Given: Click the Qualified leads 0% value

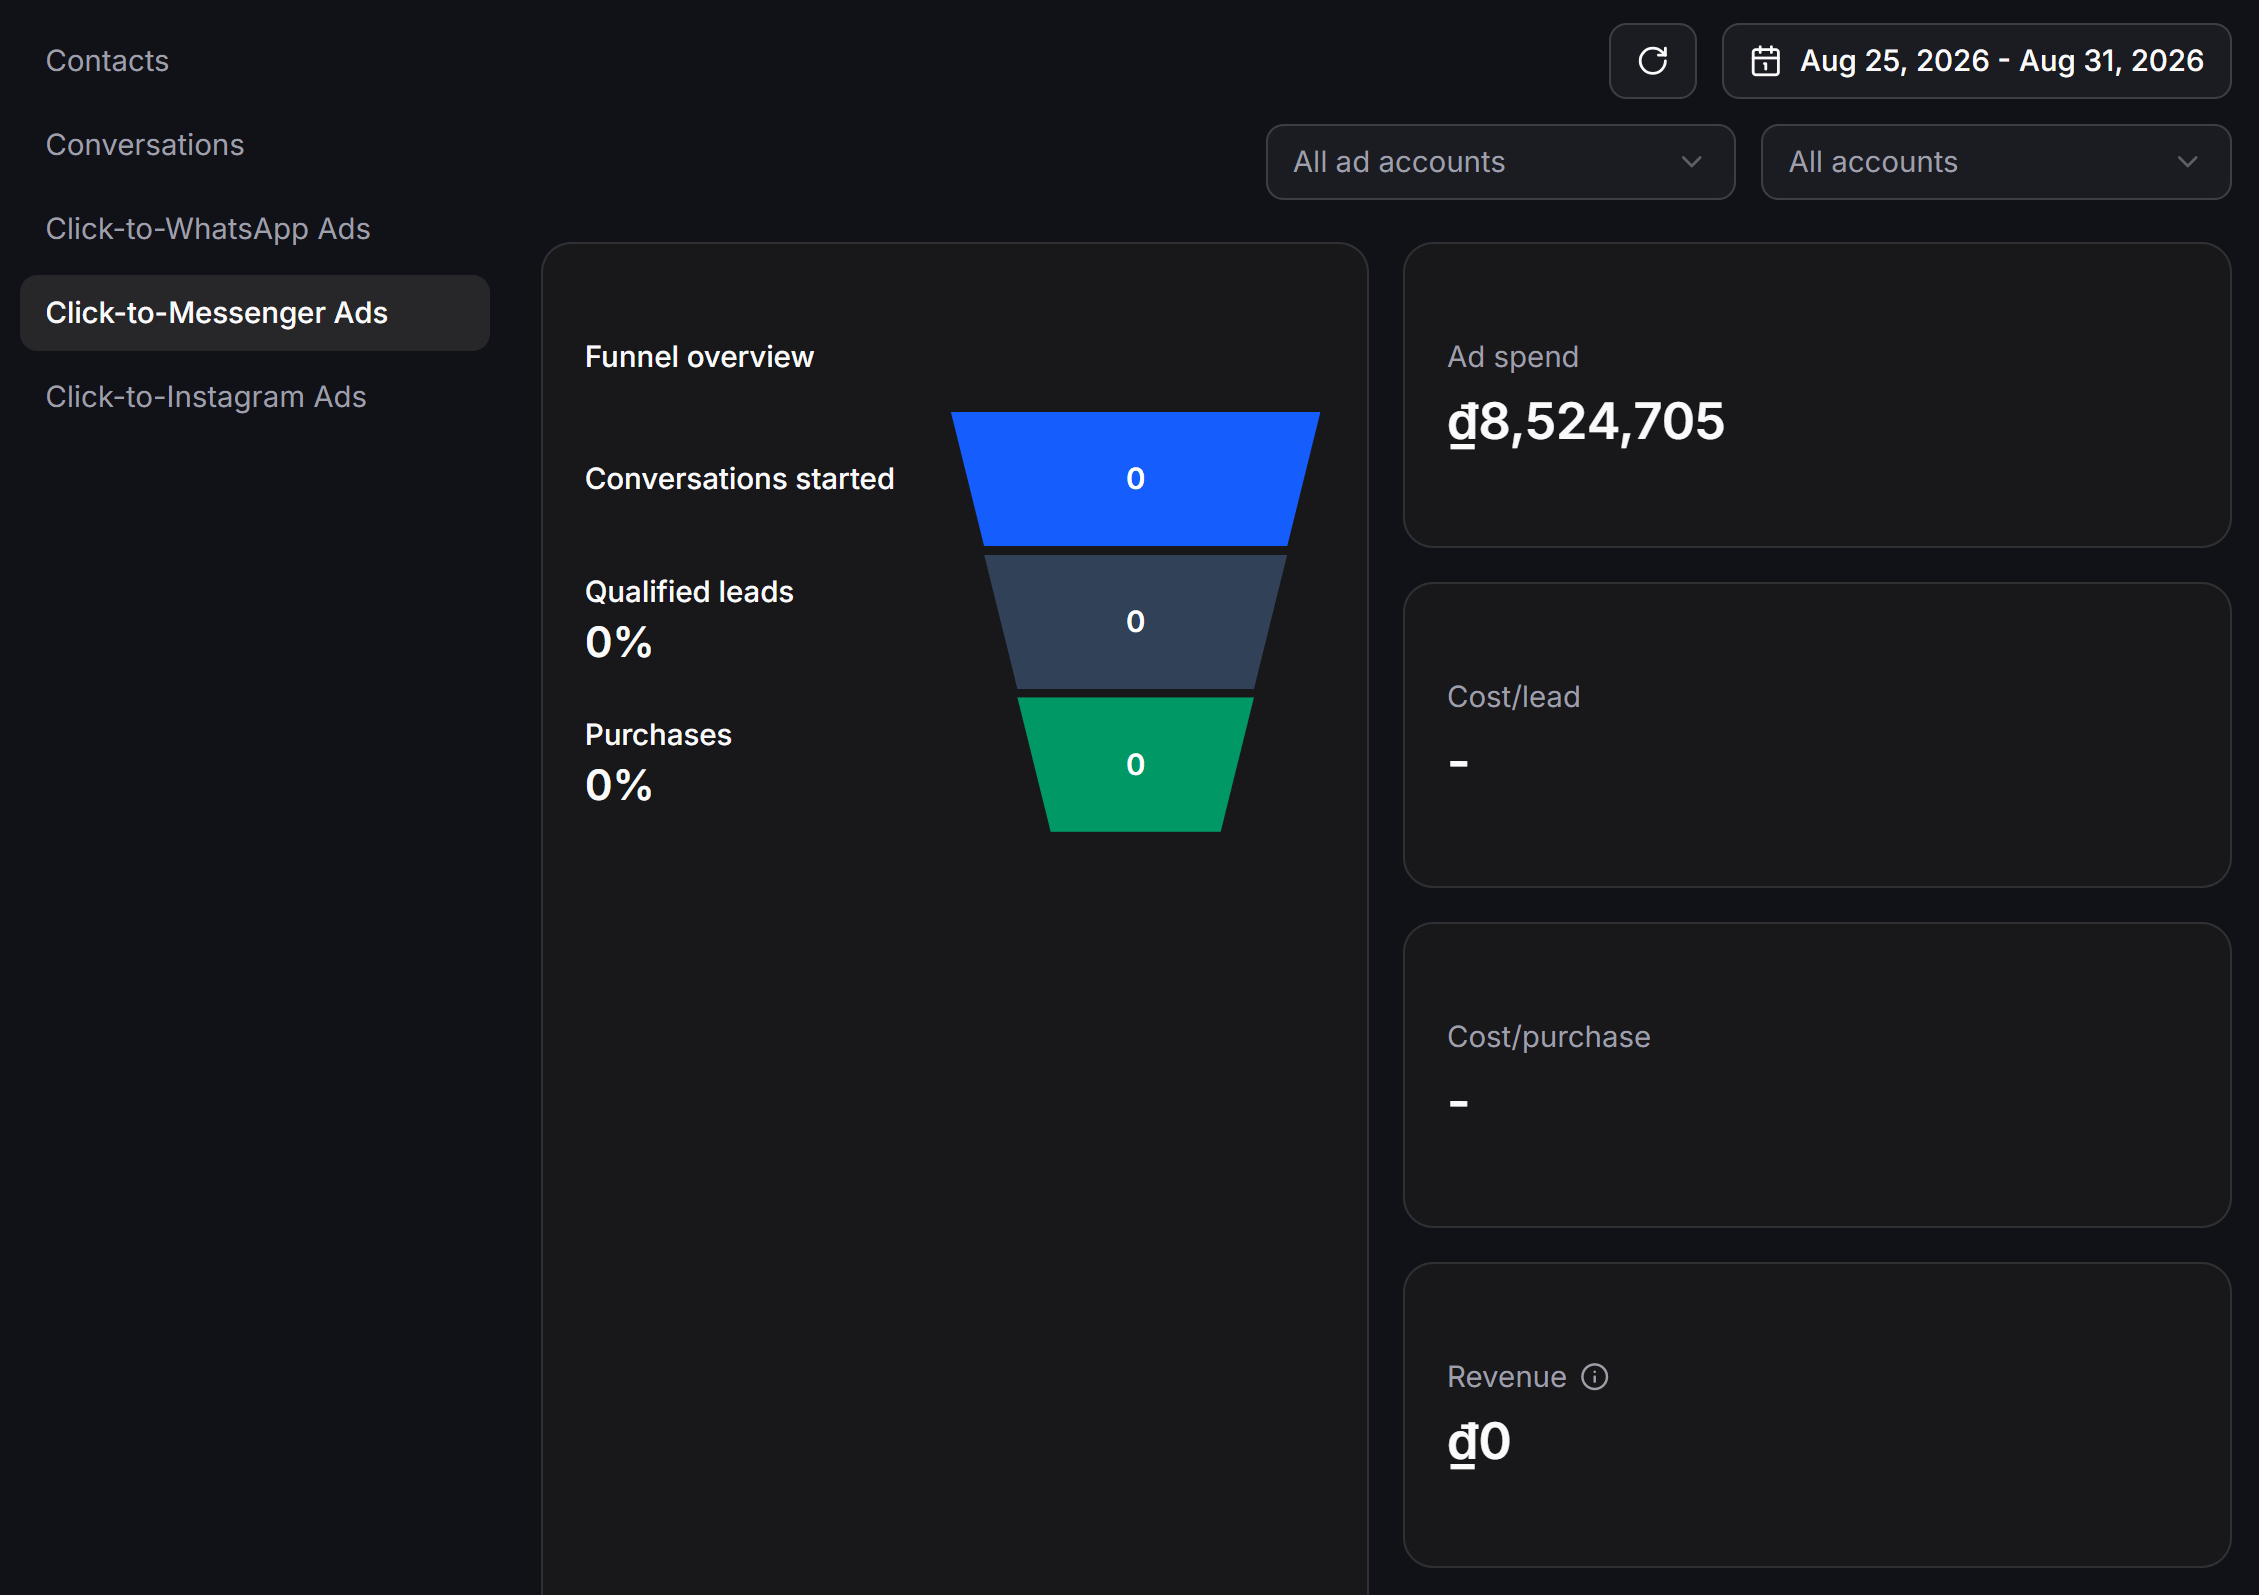Looking at the screenshot, I should tap(618, 642).
